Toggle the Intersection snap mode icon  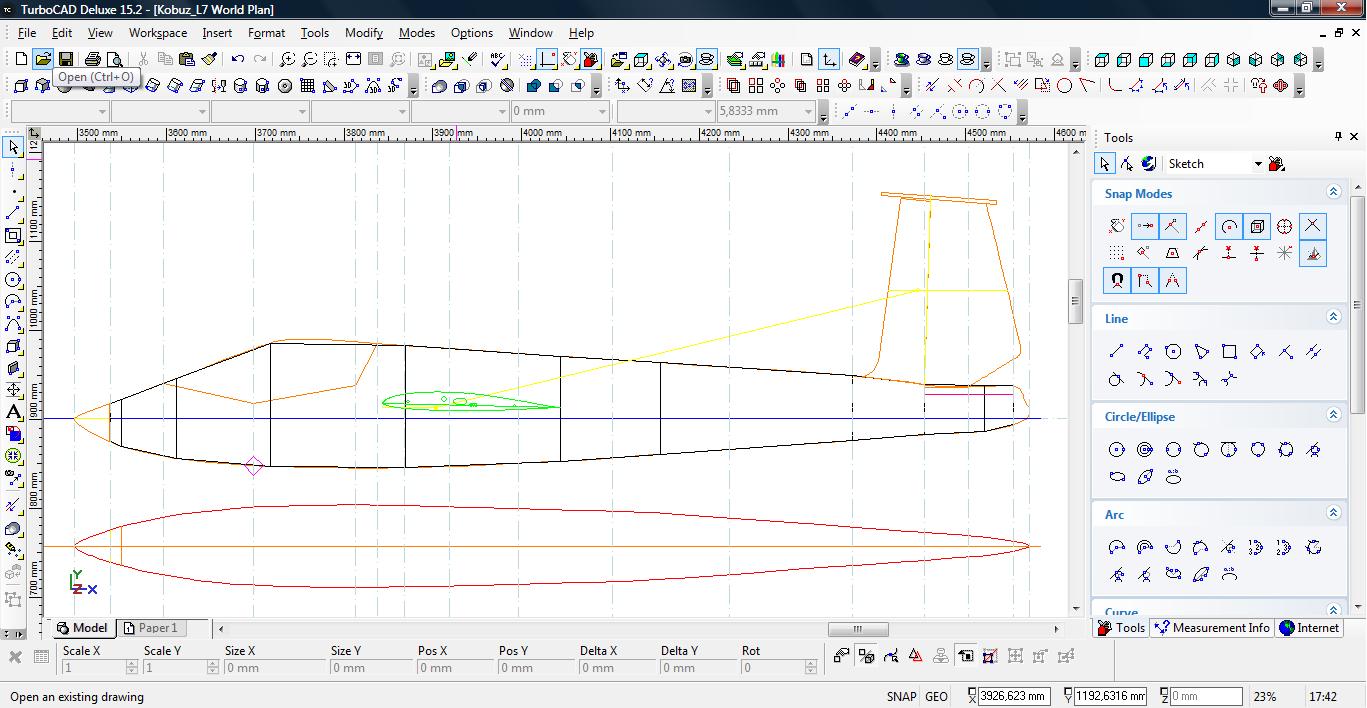pyautogui.click(x=1313, y=226)
